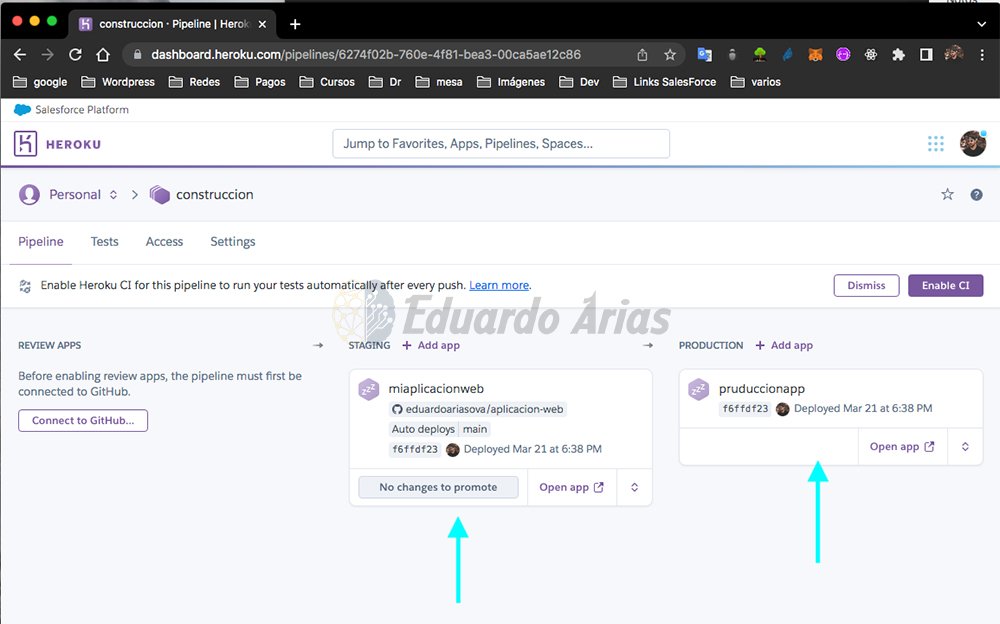This screenshot has width=1000, height=624.
Task: Add app to the Staging stage
Action: (x=431, y=345)
